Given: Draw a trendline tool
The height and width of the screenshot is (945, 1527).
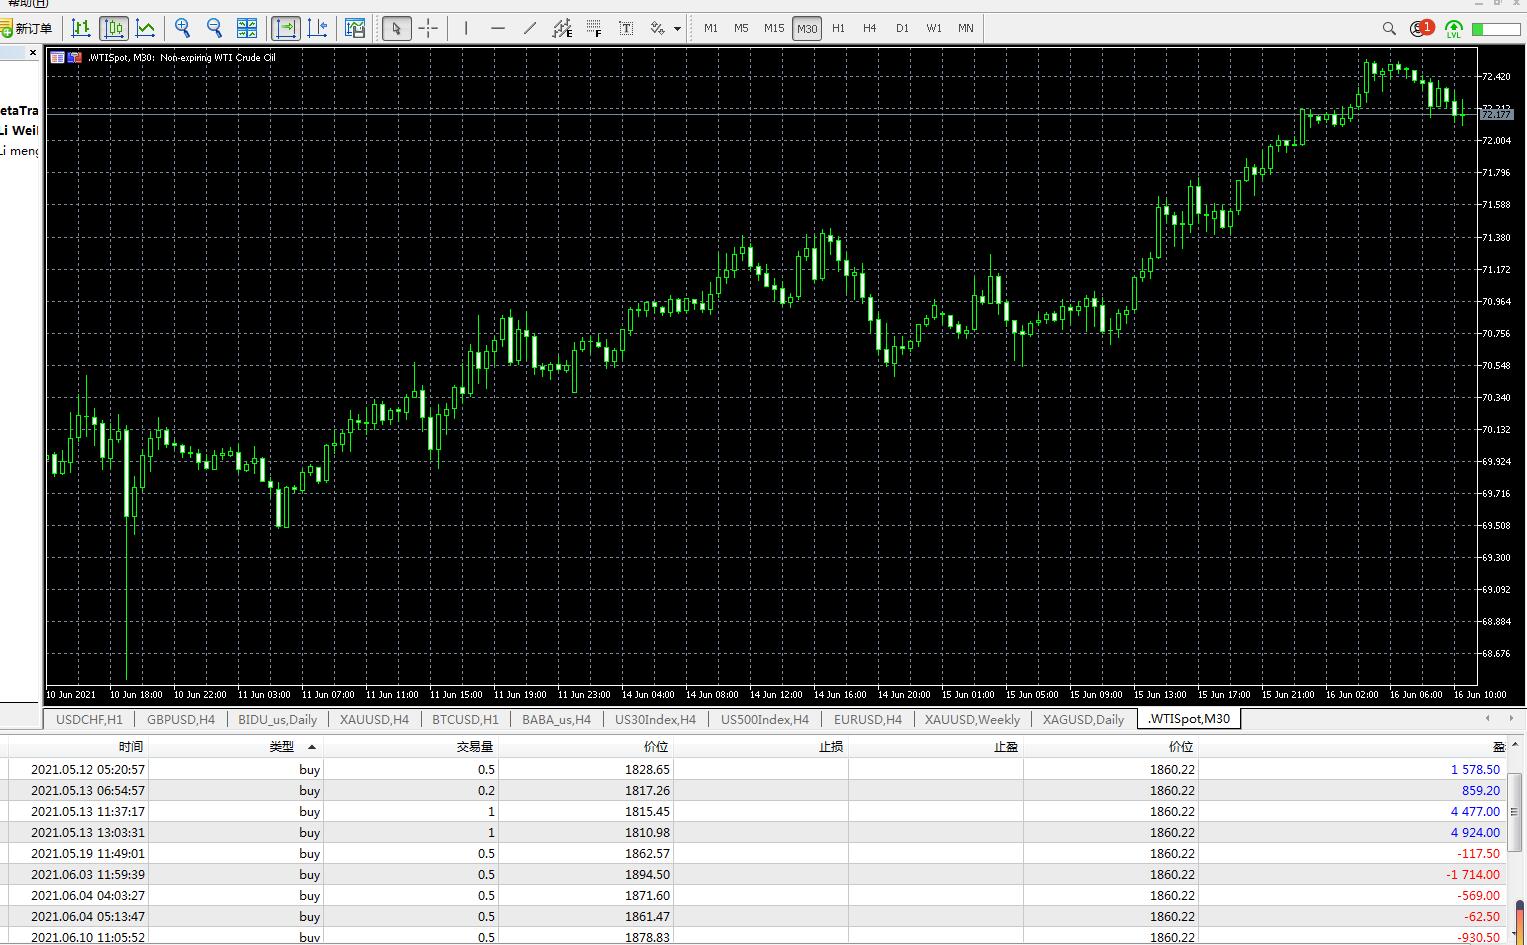Looking at the screenshot, I should [530, 28].
